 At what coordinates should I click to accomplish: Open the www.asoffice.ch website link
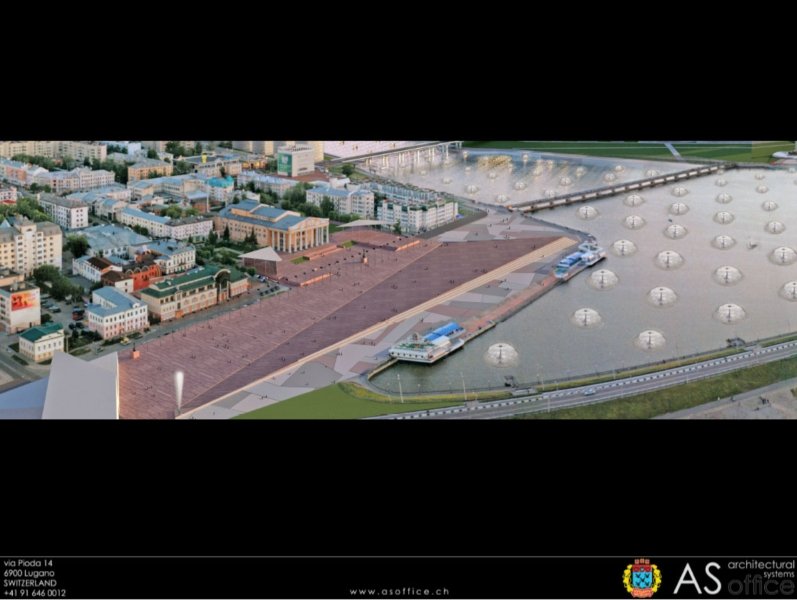point(399,591)
